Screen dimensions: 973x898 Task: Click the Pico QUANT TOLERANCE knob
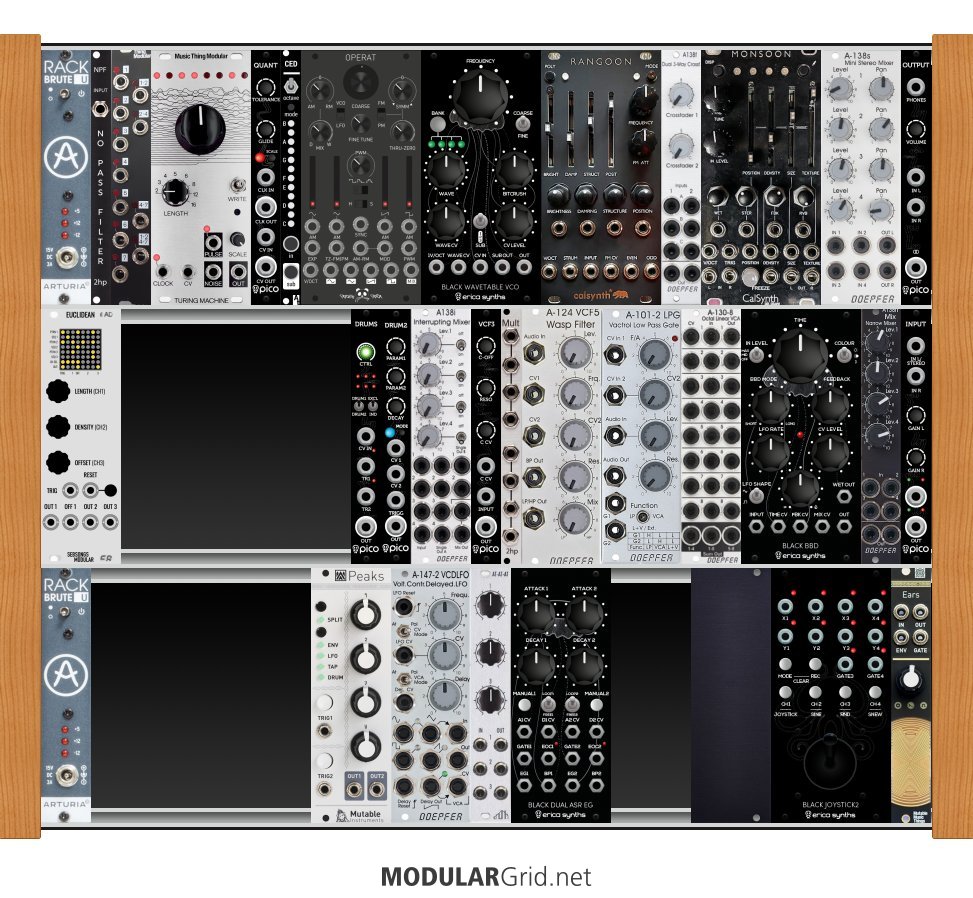pyautogui.click(x=265, y=87)
